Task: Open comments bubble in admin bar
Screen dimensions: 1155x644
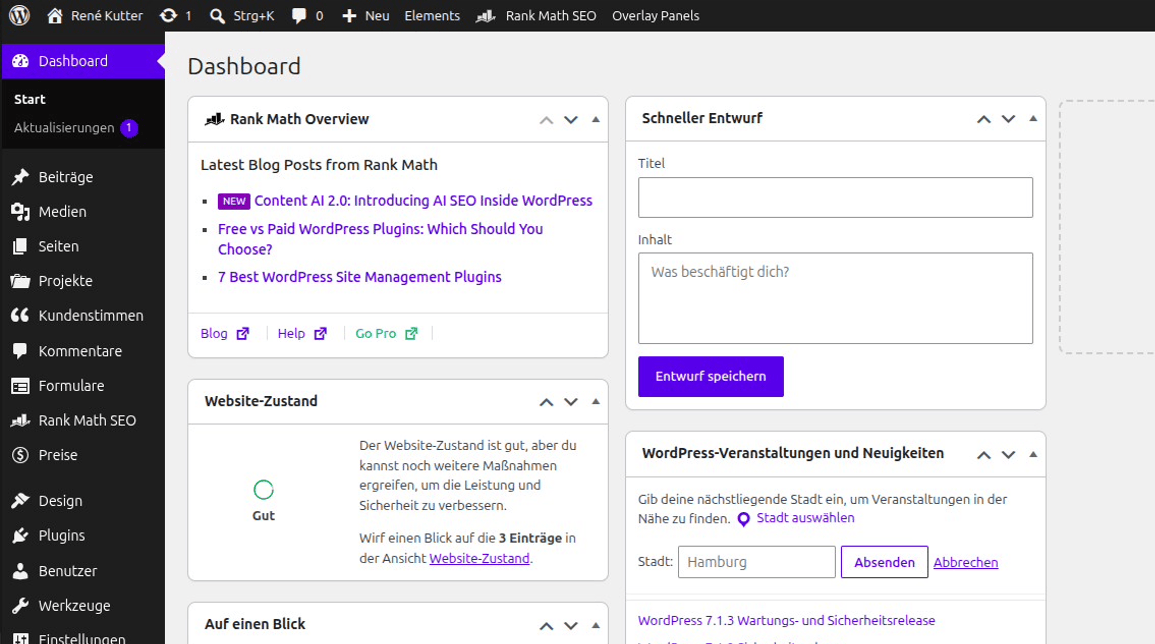Action: tap(298, 15)
